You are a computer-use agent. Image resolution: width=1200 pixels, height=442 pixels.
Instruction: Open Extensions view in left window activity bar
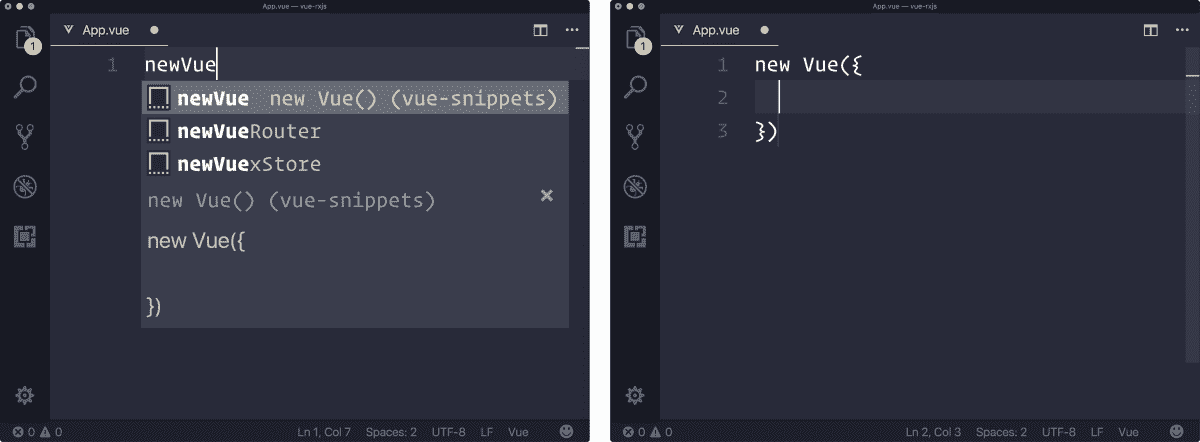tap(24, 237)
